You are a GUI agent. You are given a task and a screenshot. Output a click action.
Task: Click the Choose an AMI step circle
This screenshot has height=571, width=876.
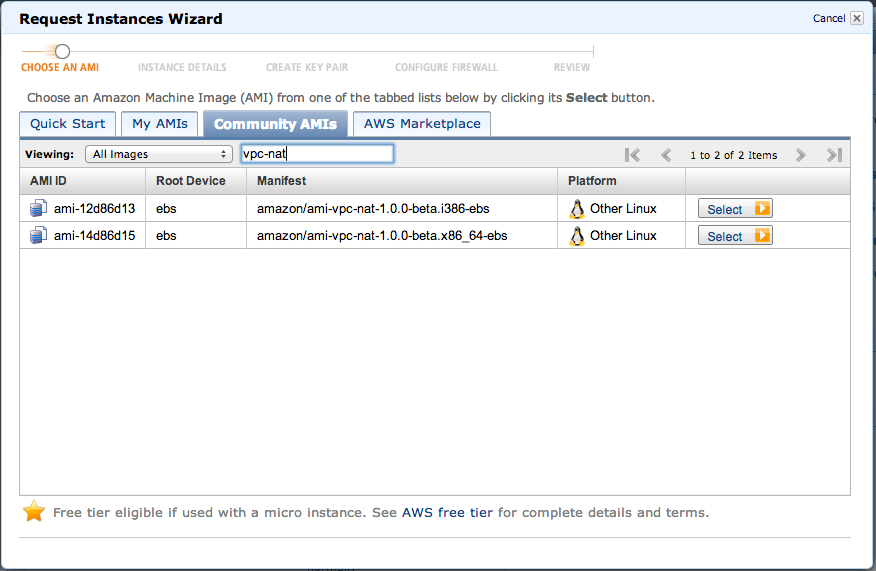tap(63, 51)
